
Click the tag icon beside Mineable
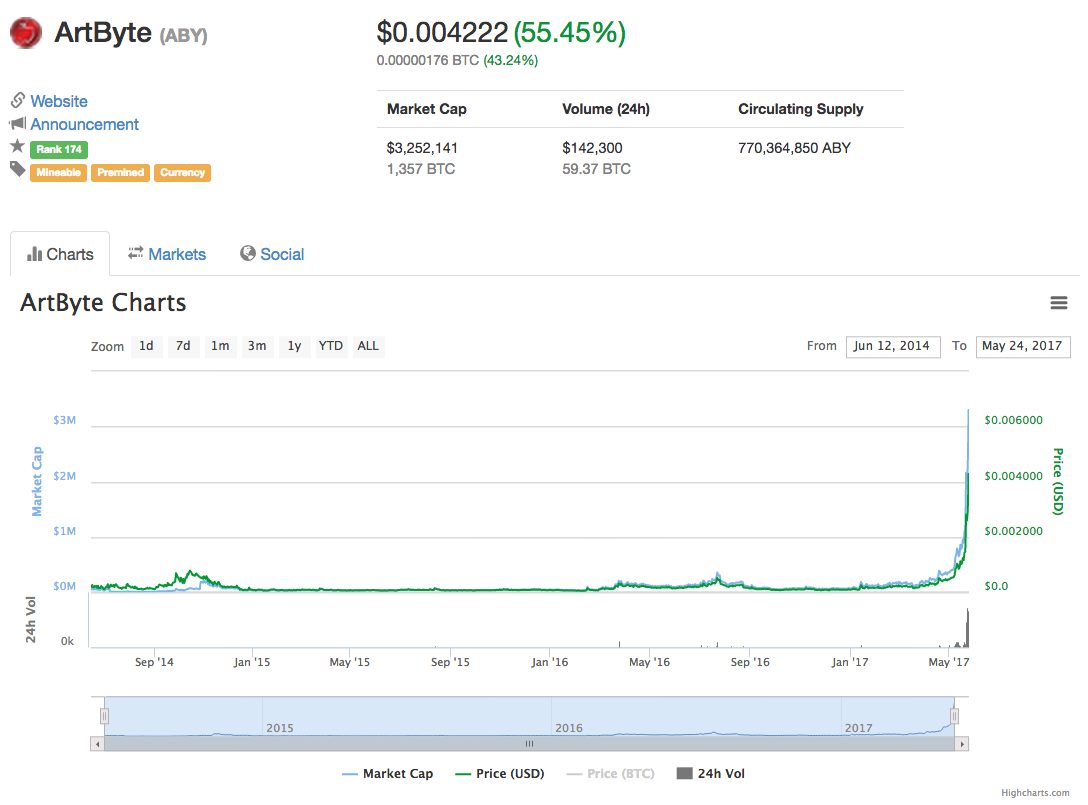pos(17,169)
